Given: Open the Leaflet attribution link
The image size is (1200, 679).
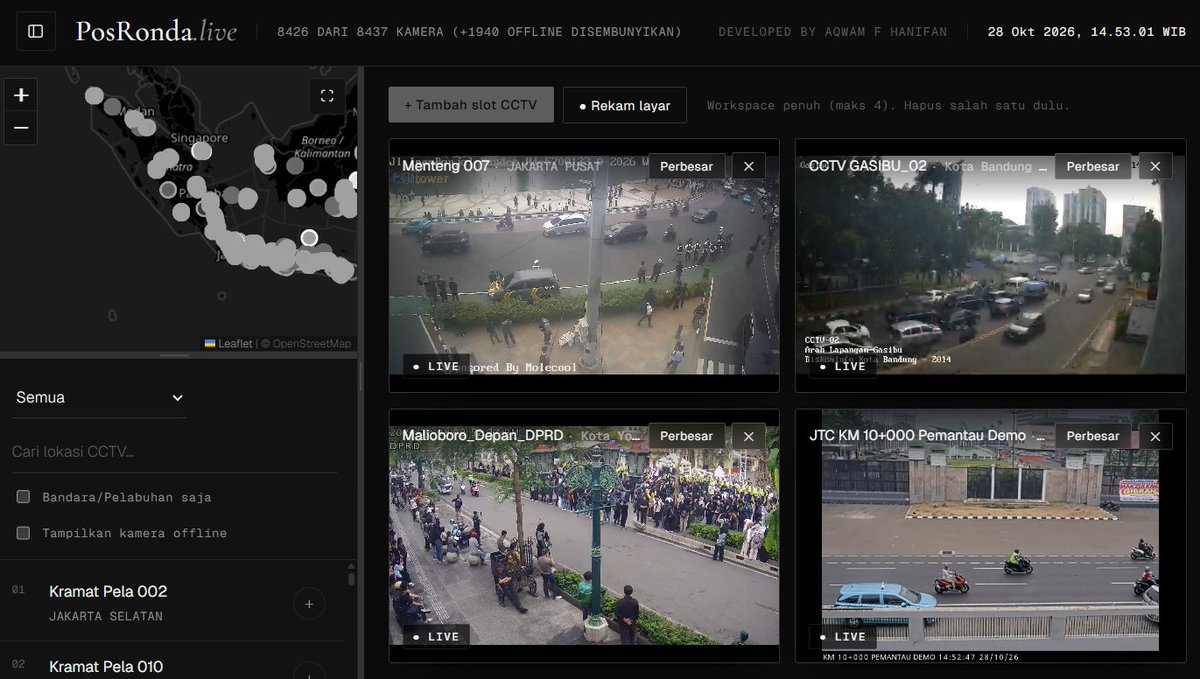Looking at the screenshot, I should click(x=229, y=344).
